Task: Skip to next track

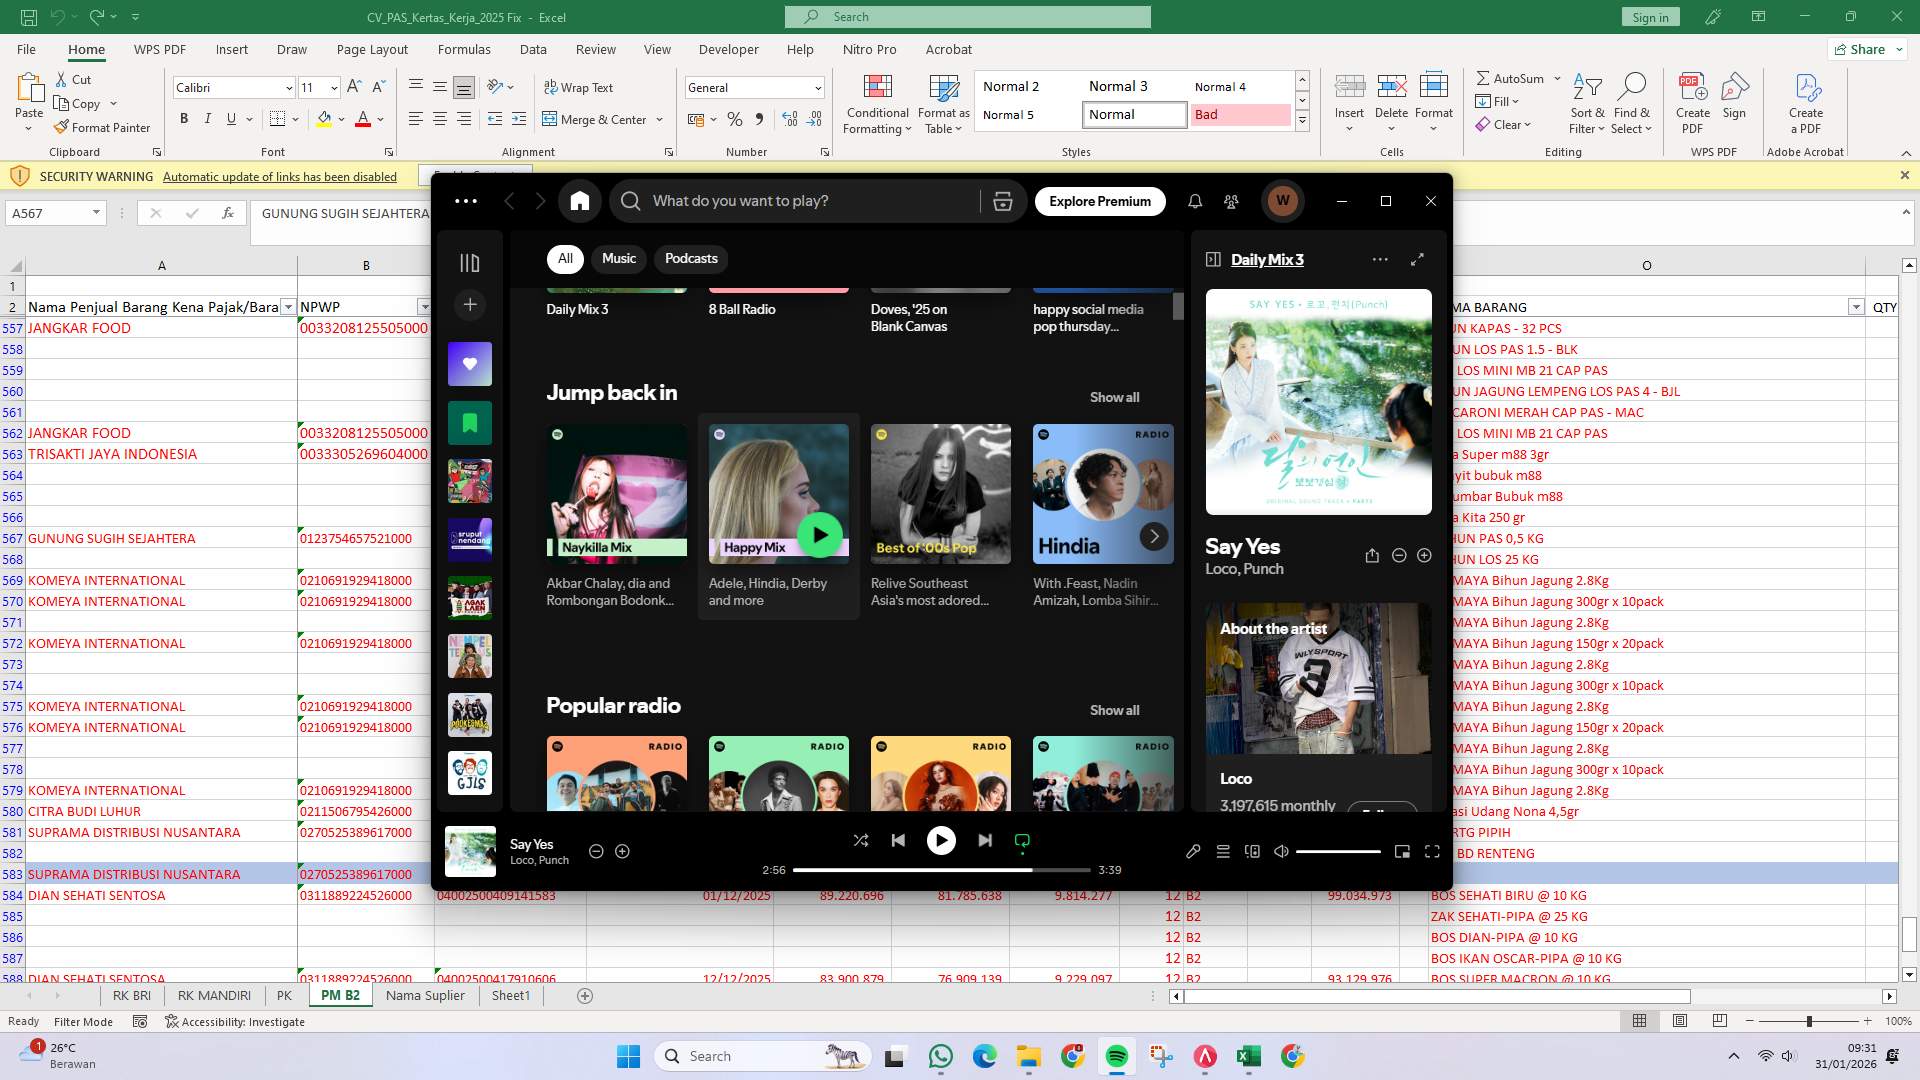Action: point(985,841)
